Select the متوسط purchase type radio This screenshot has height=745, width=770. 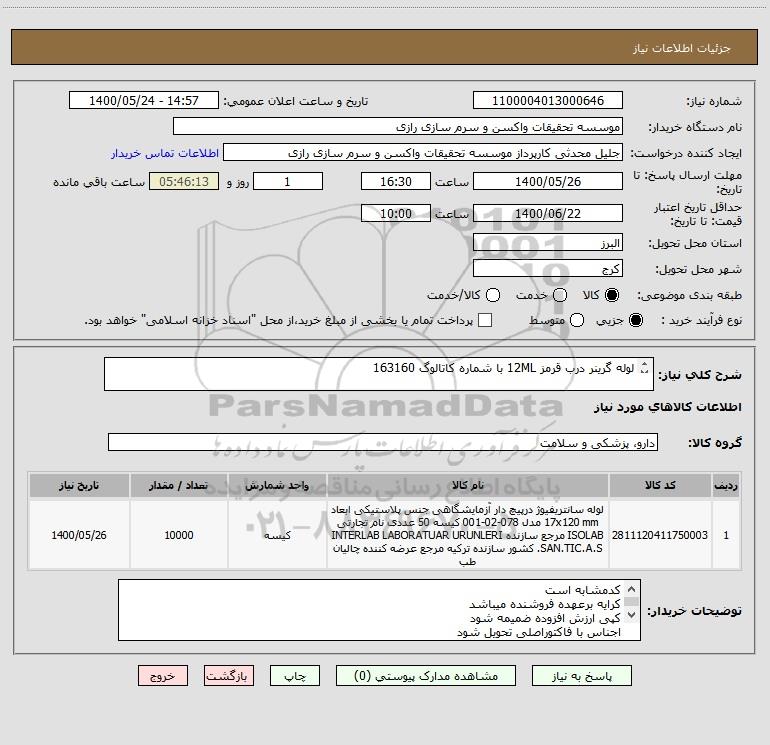click(577, 320)
